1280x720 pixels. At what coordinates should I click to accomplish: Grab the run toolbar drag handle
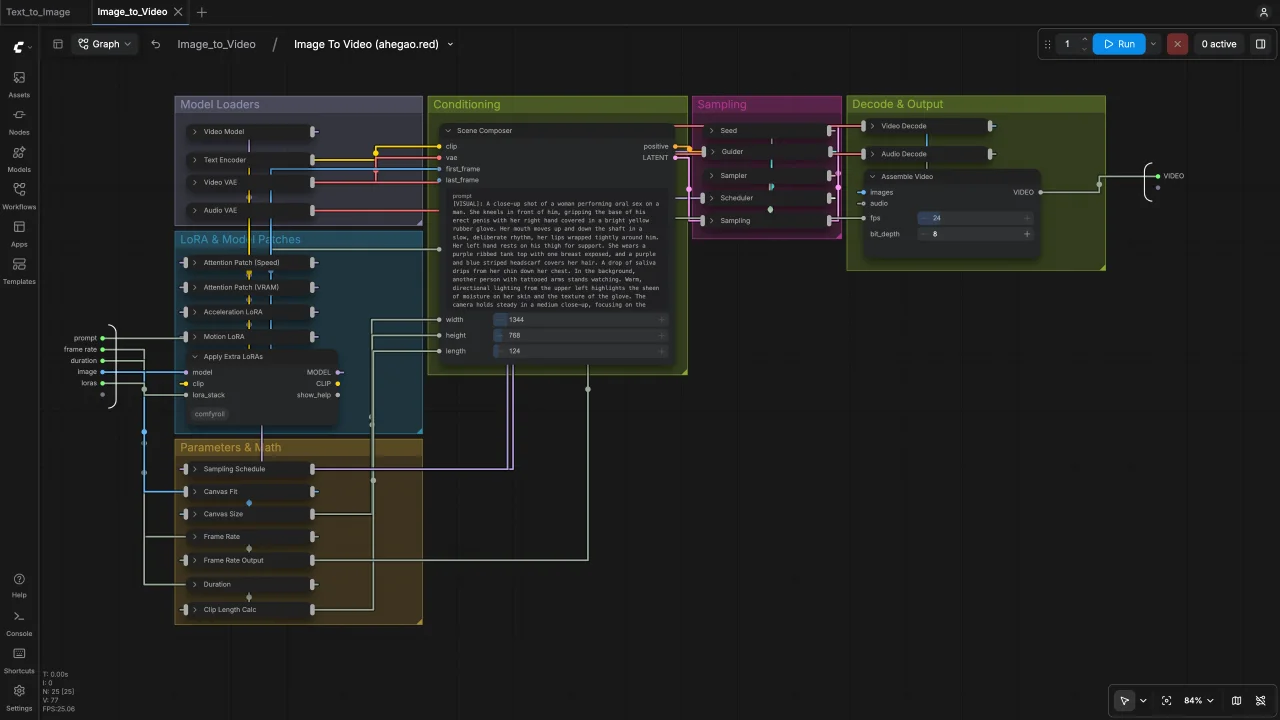pos(1048,44)
